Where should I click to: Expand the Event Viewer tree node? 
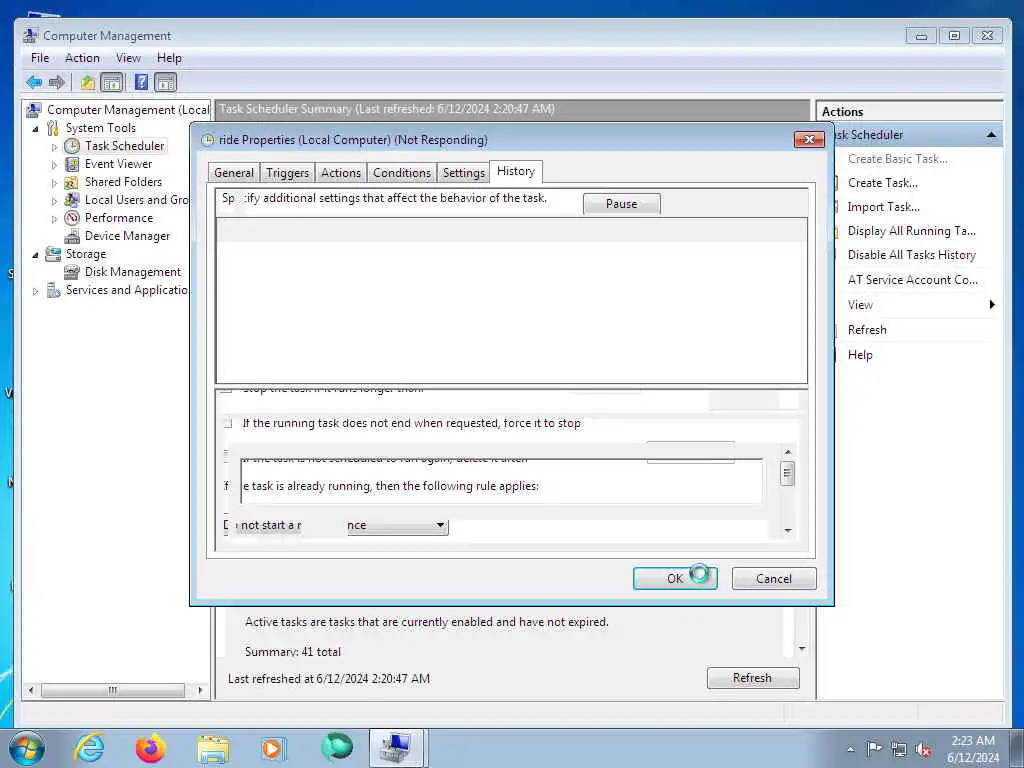coord(54,165)
